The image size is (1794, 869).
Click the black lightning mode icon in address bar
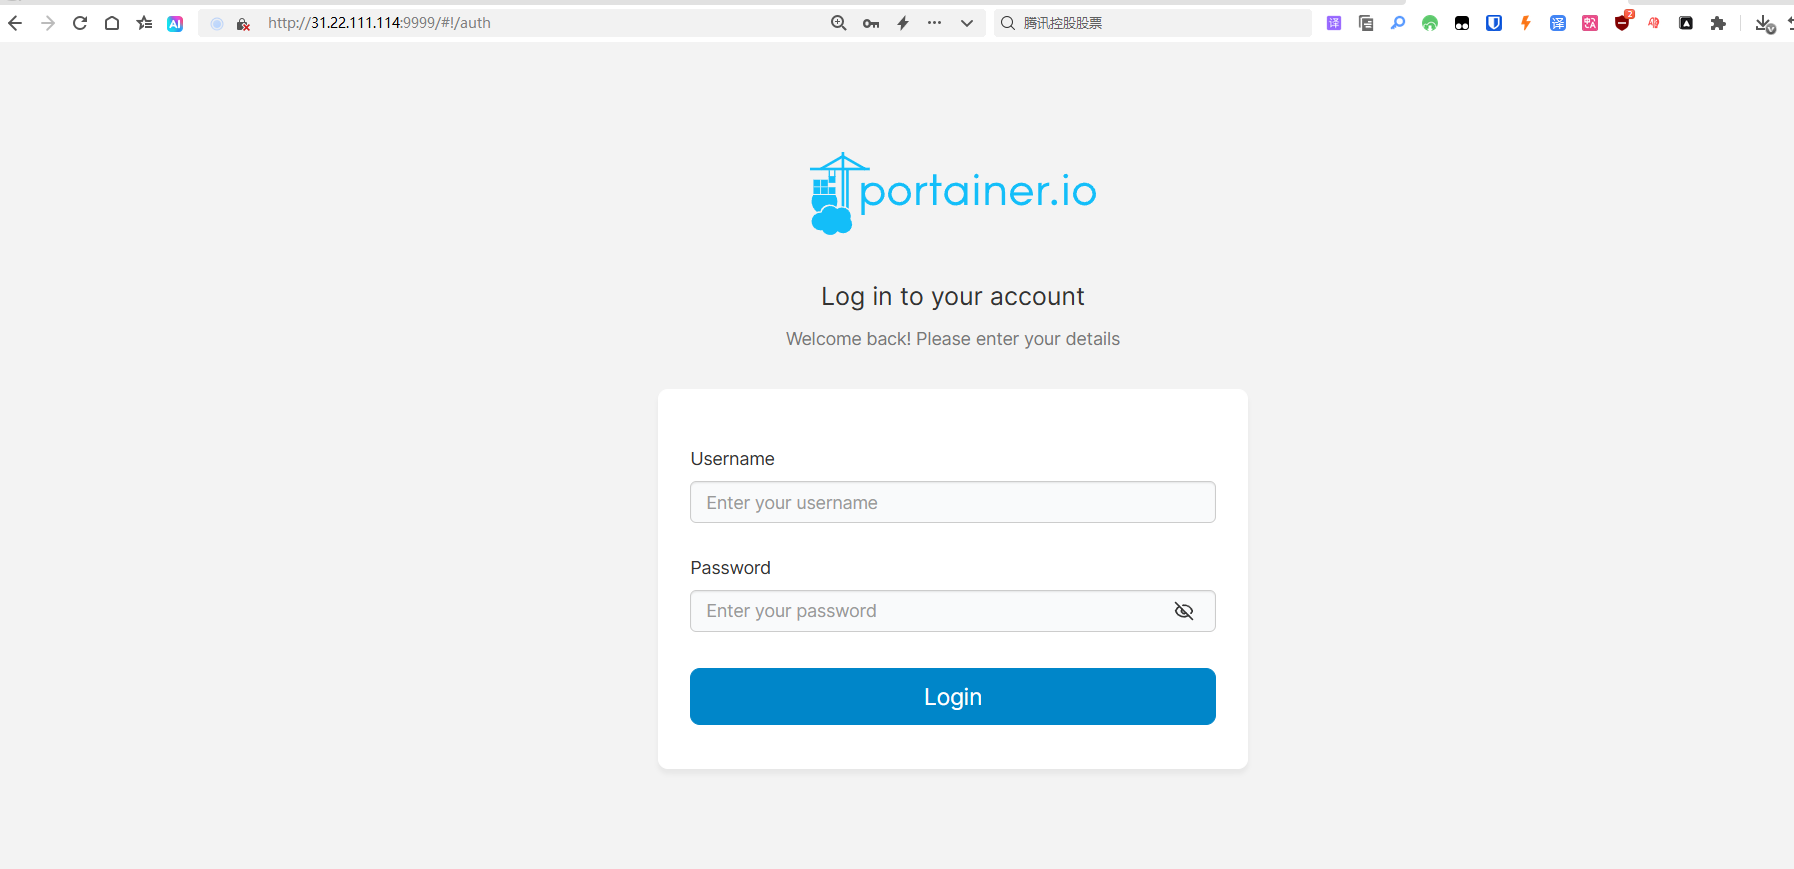903,23
